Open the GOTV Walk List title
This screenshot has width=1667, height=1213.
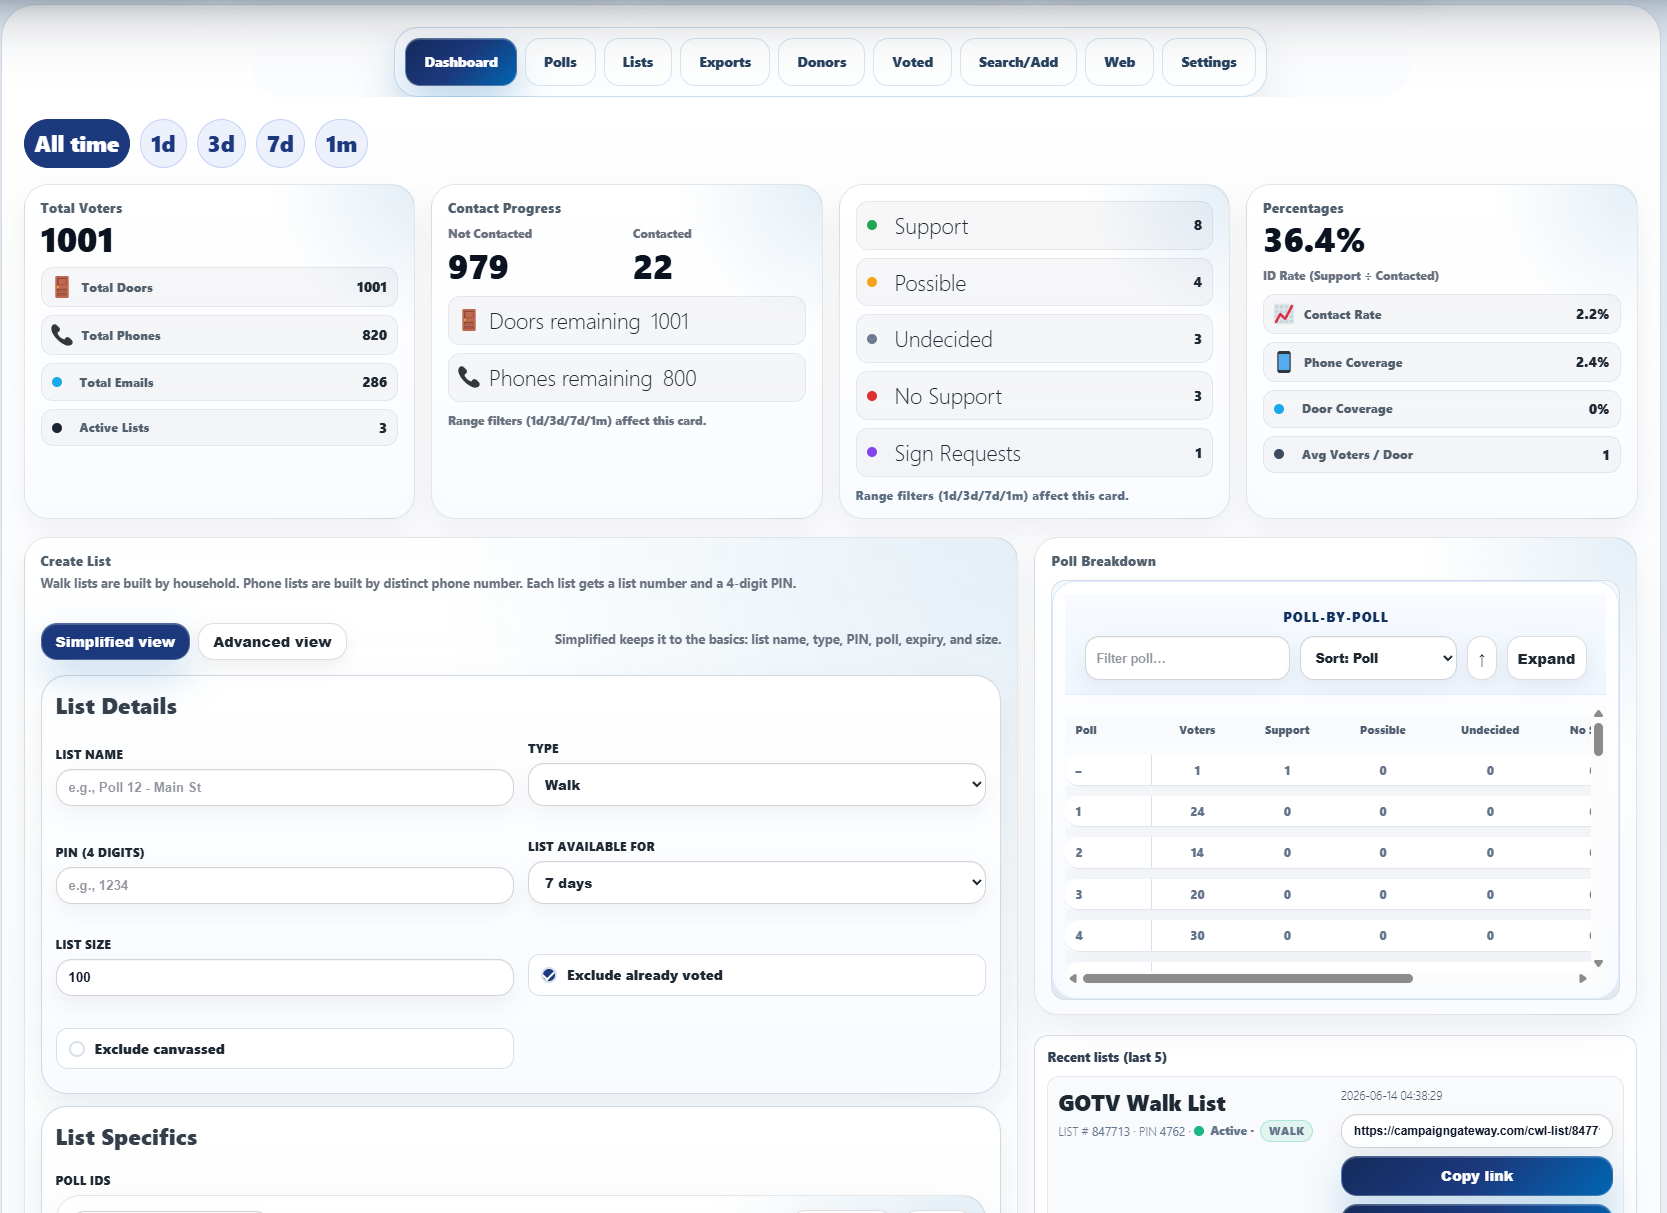coord(1142,1103)
